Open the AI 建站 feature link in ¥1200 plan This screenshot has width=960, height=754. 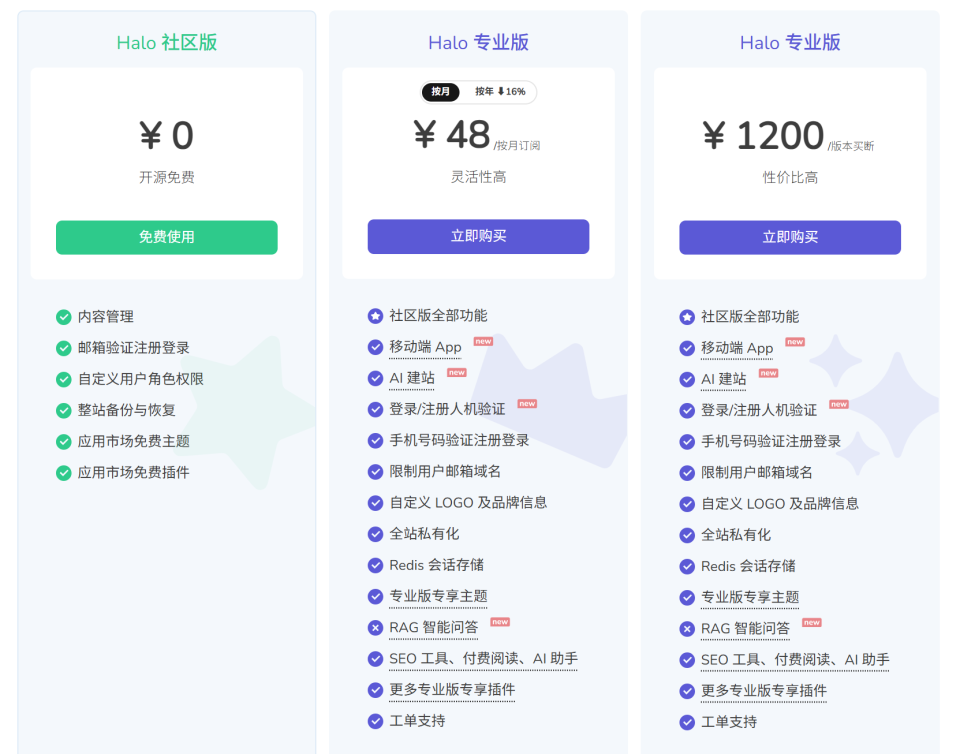coord(724,379)
